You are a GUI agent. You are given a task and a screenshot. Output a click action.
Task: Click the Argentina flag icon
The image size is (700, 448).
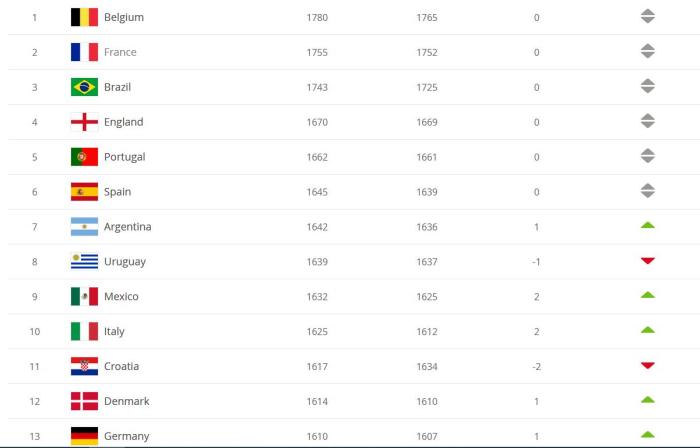coord(84,227)
